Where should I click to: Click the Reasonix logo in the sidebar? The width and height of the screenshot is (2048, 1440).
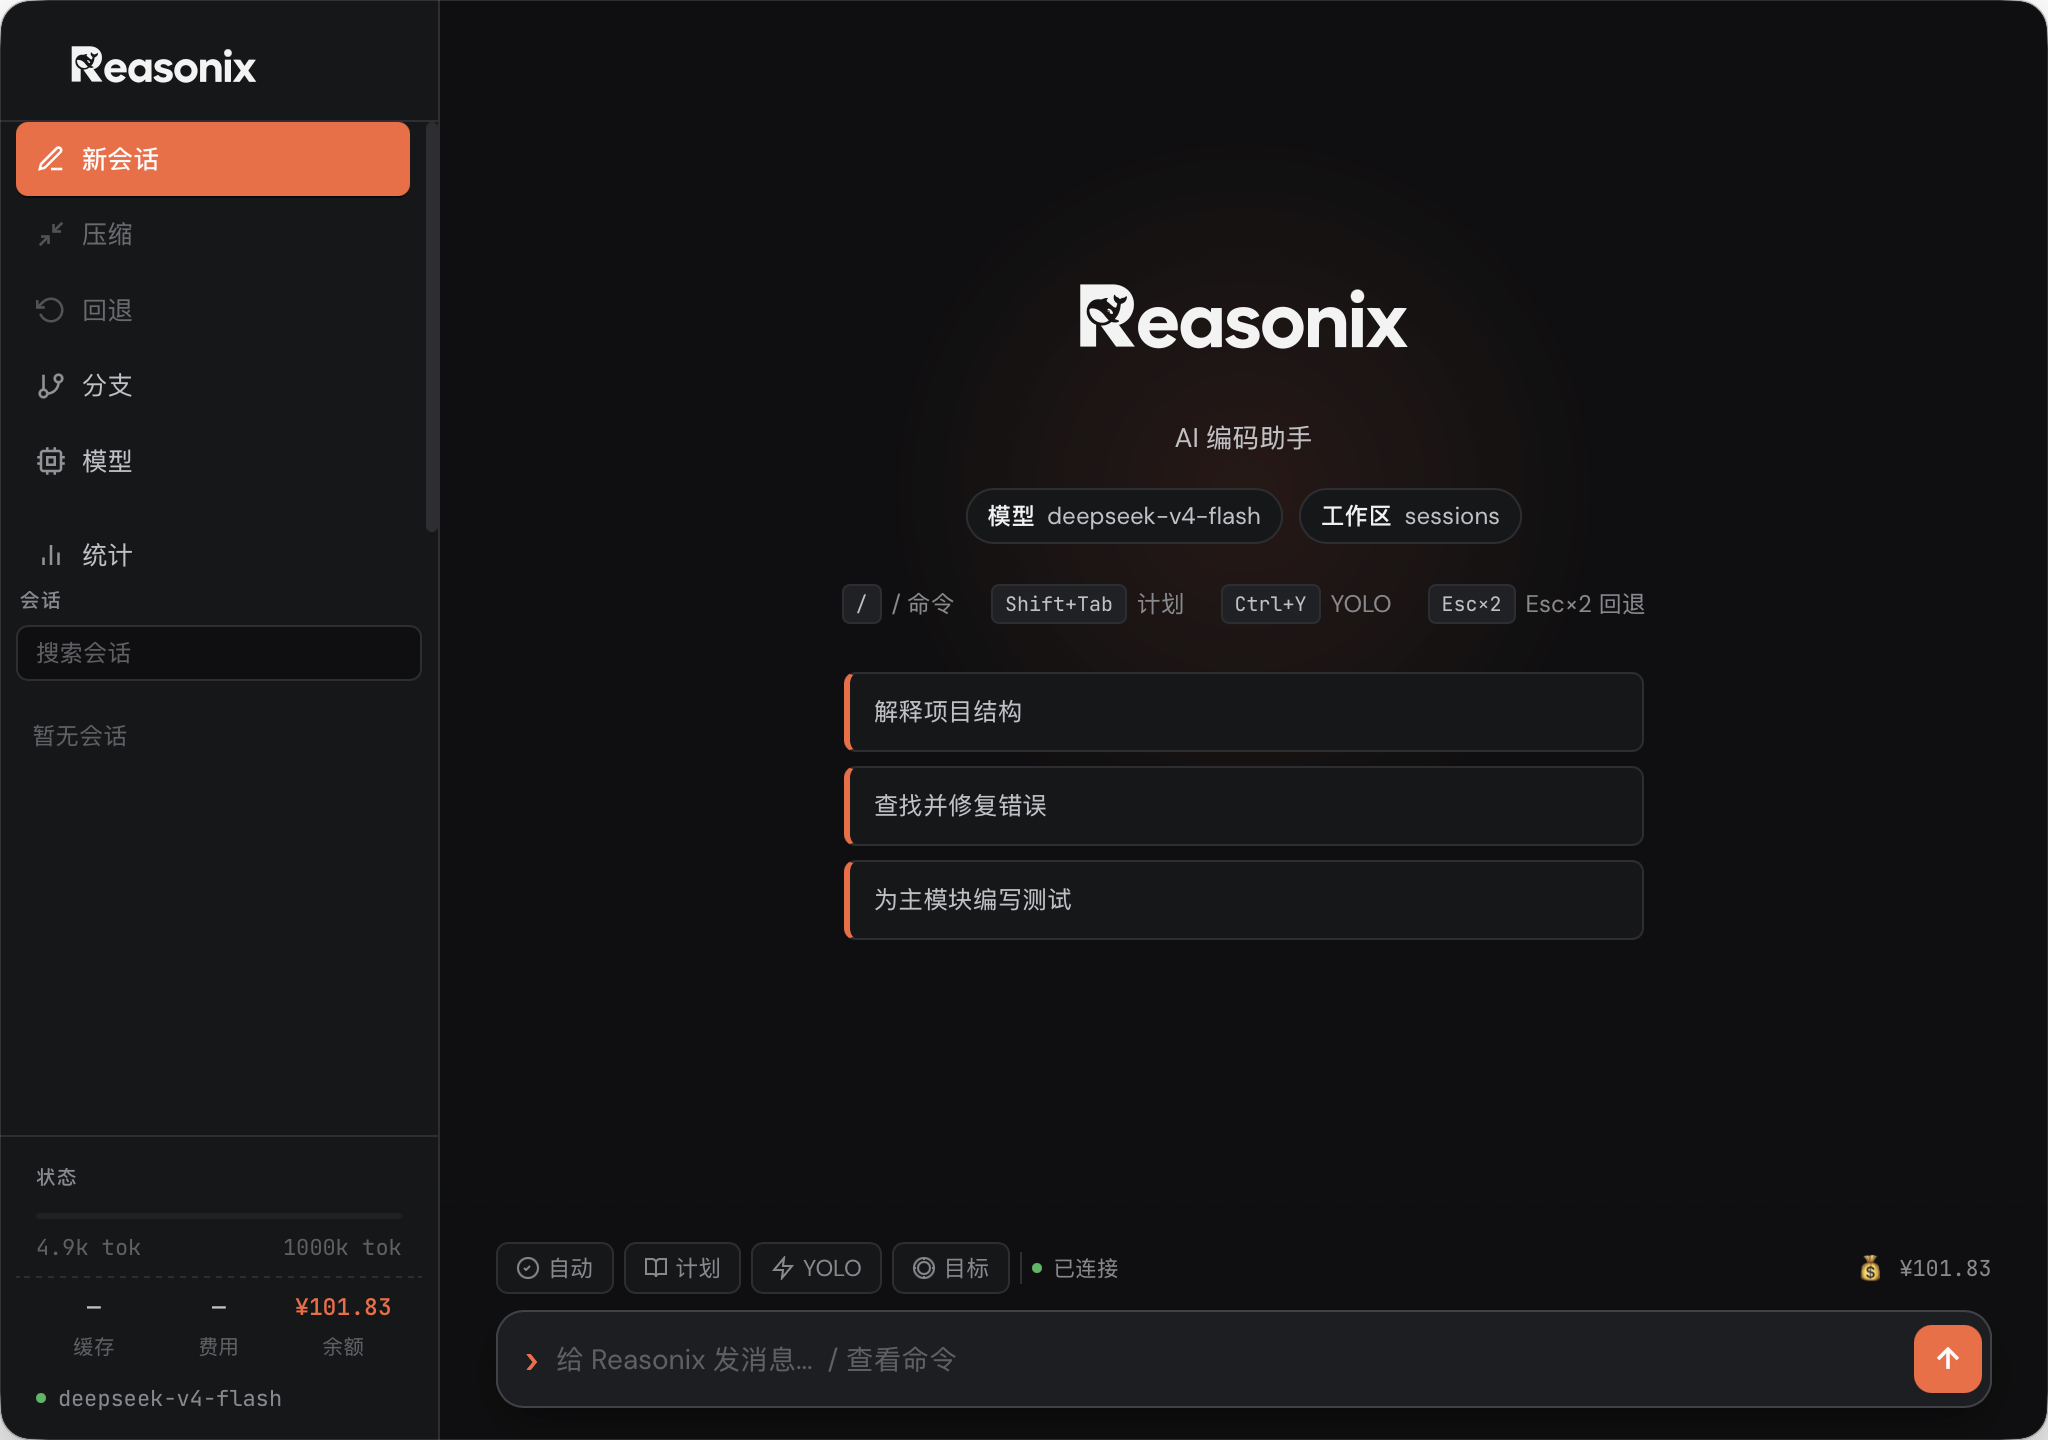[163, 66]
